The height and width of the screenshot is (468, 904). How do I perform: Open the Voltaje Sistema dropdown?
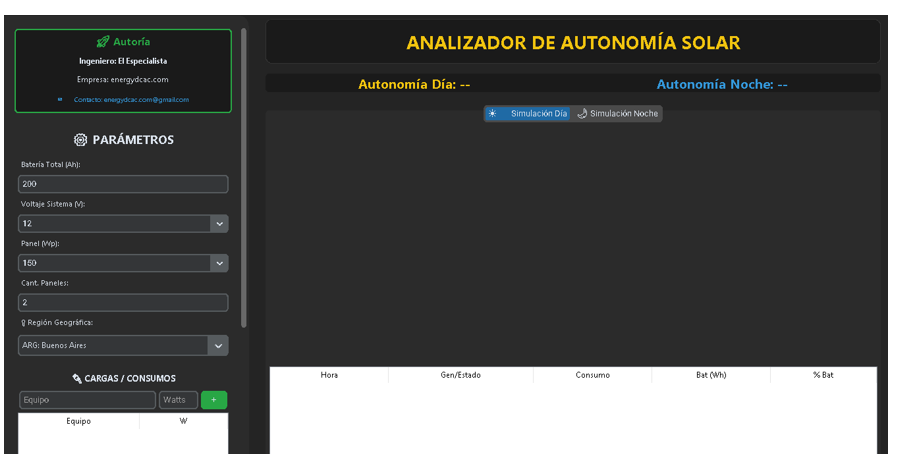[x=219, y=224]
